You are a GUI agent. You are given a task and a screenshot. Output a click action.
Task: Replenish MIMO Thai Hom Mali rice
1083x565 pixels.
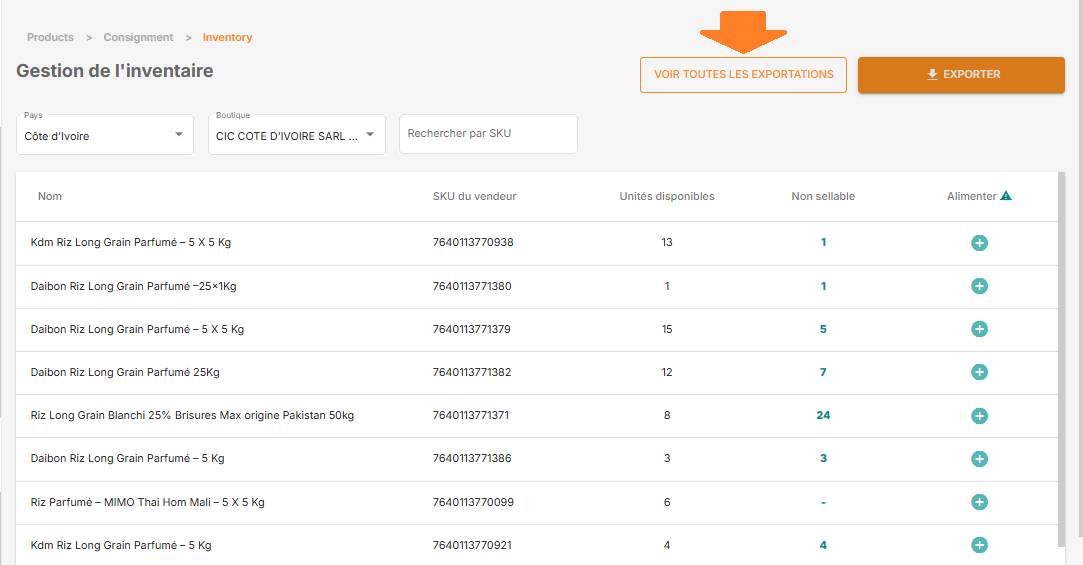[979, 502]
